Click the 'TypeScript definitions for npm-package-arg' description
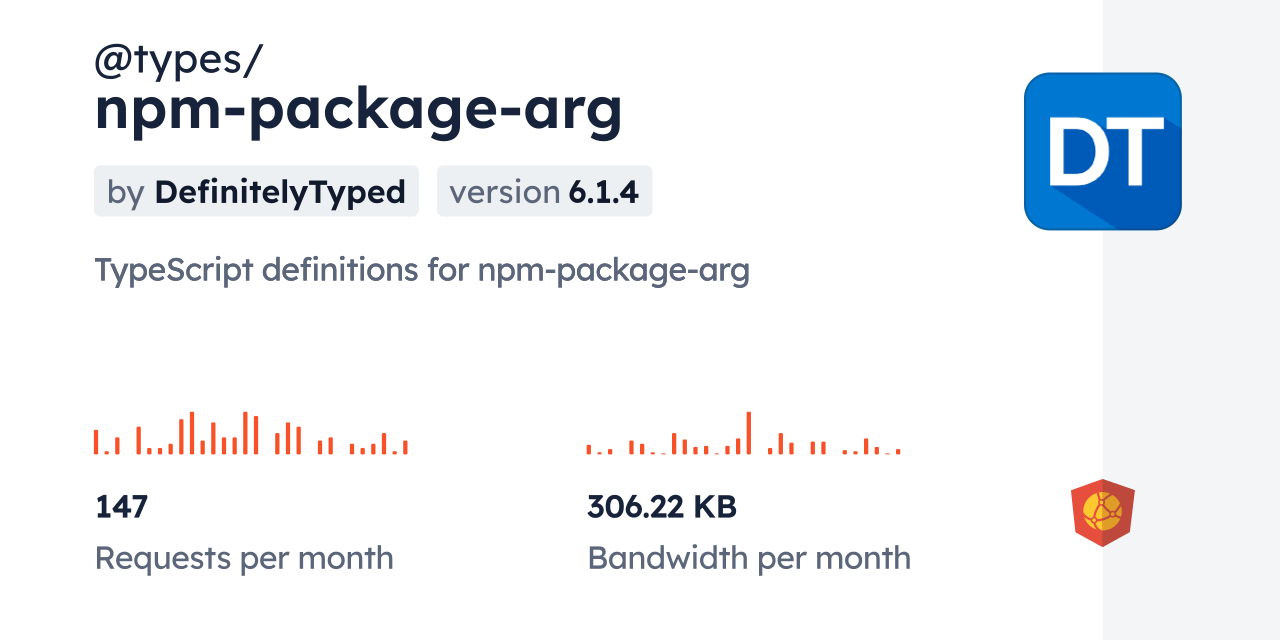The image size is (1280, 640). coord(421,270)
